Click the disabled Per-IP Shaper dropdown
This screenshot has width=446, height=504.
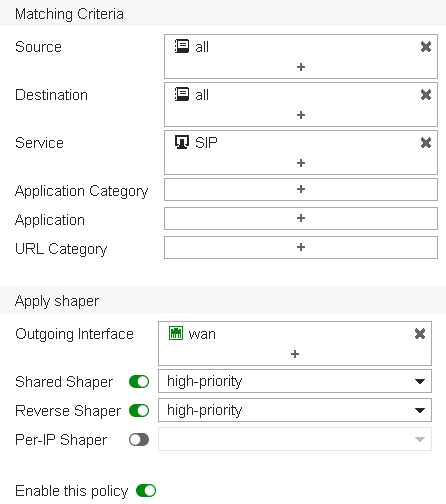[295, 439]
